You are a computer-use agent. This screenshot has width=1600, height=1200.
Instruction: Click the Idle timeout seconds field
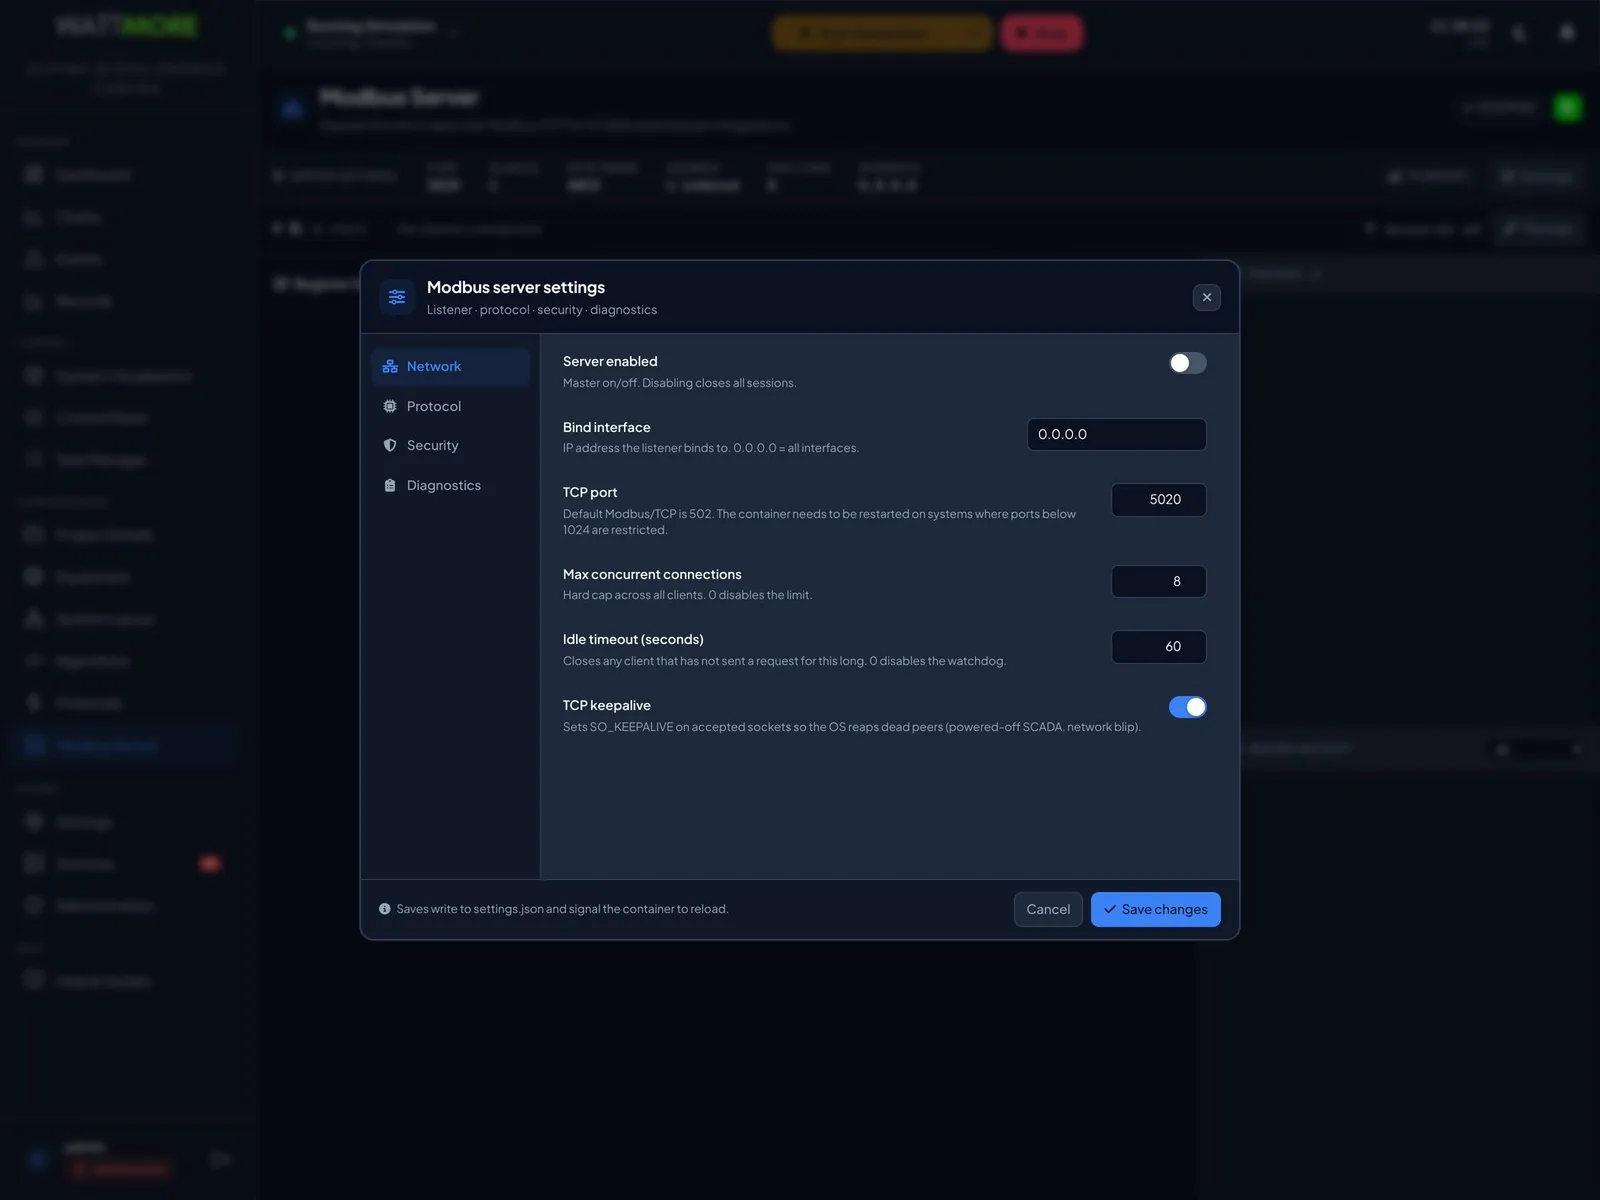click(x=1159, y=647)
